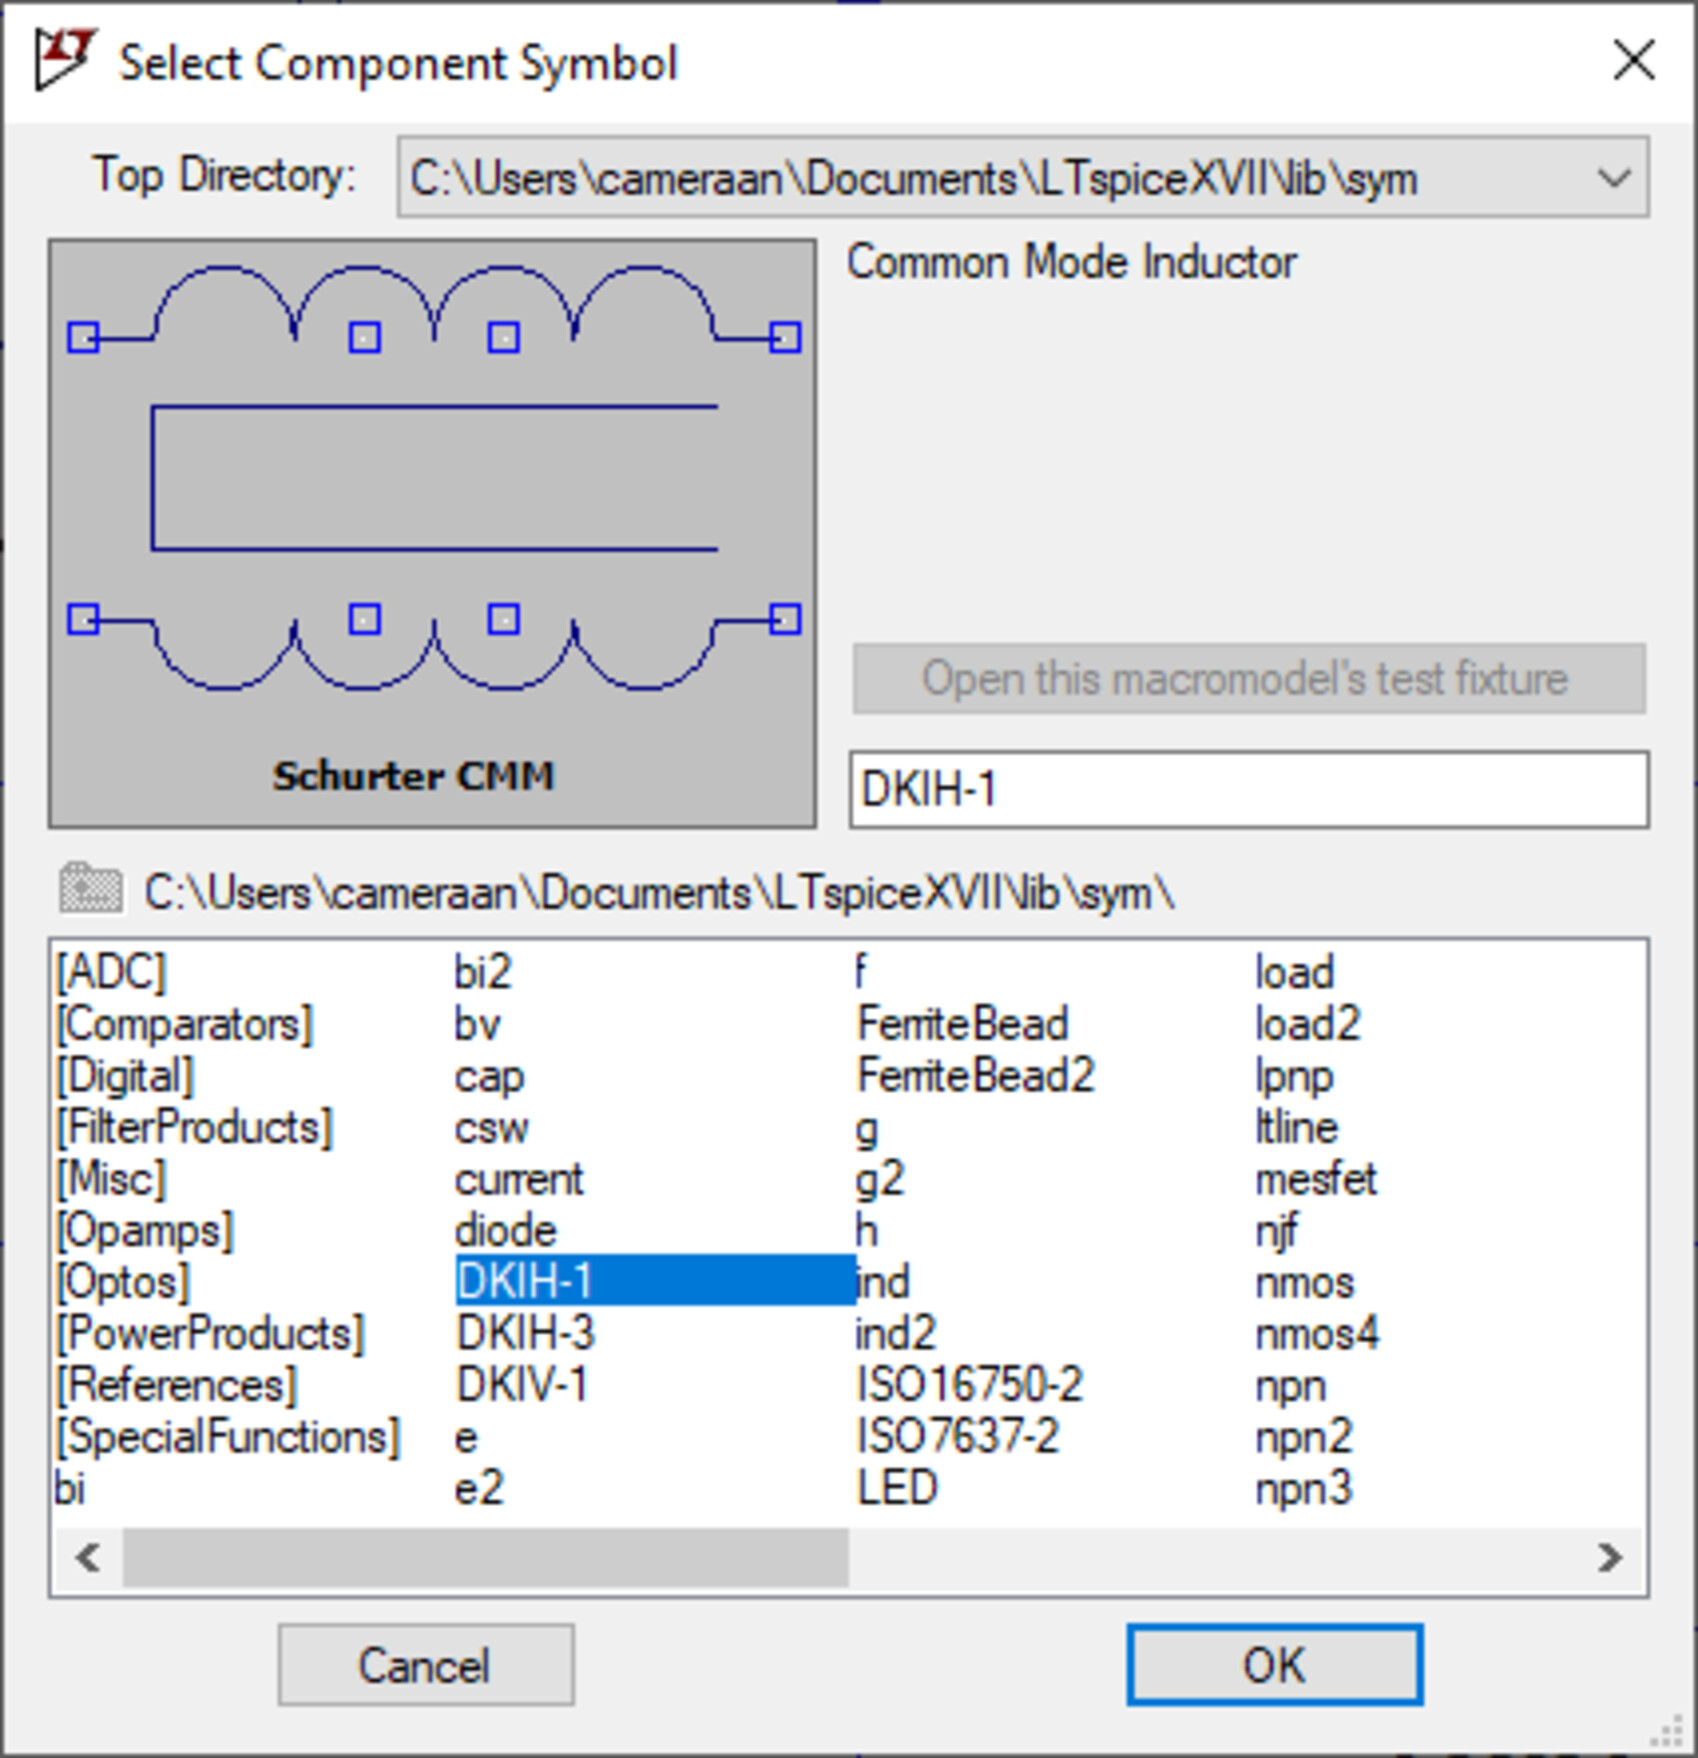Click the symbol name input field

pos(1248,790)
